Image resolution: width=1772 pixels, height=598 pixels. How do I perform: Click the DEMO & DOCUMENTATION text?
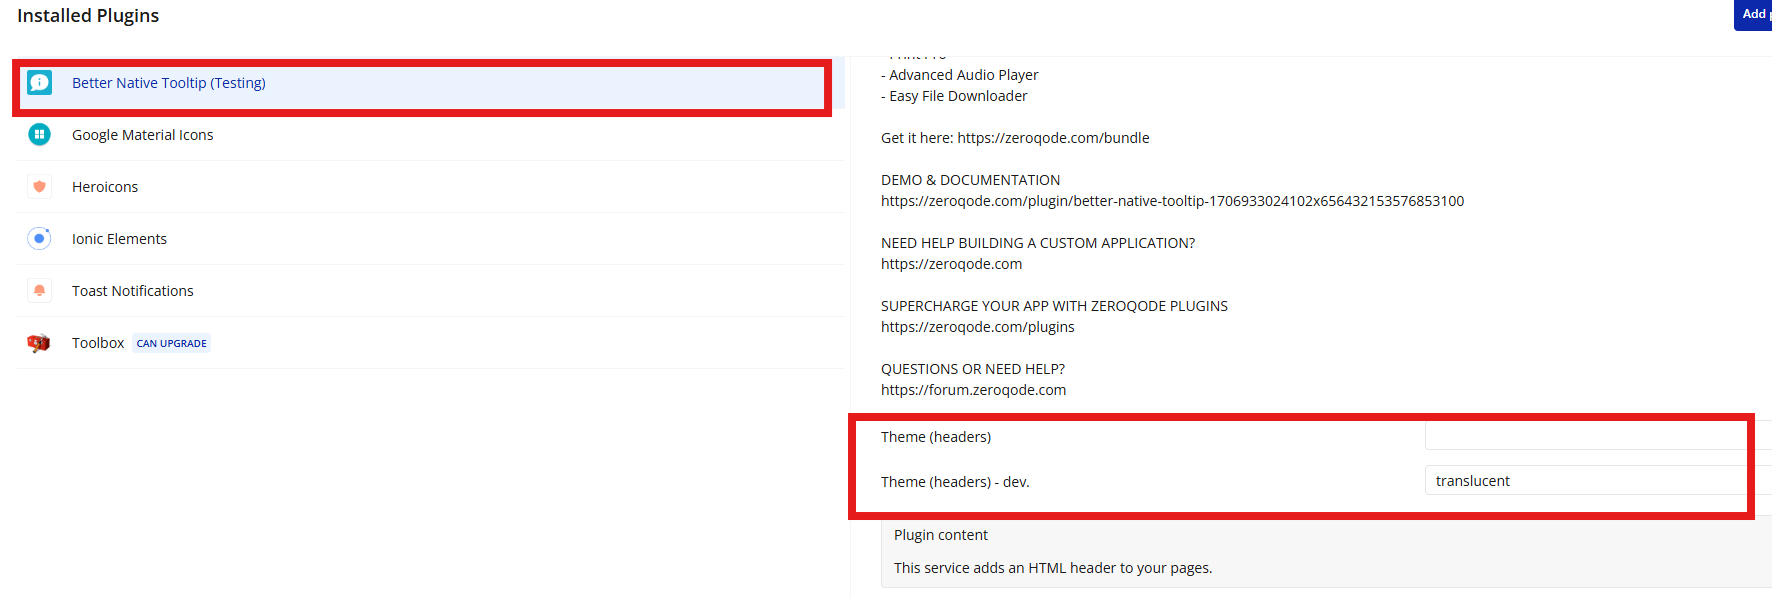[970, 180]
